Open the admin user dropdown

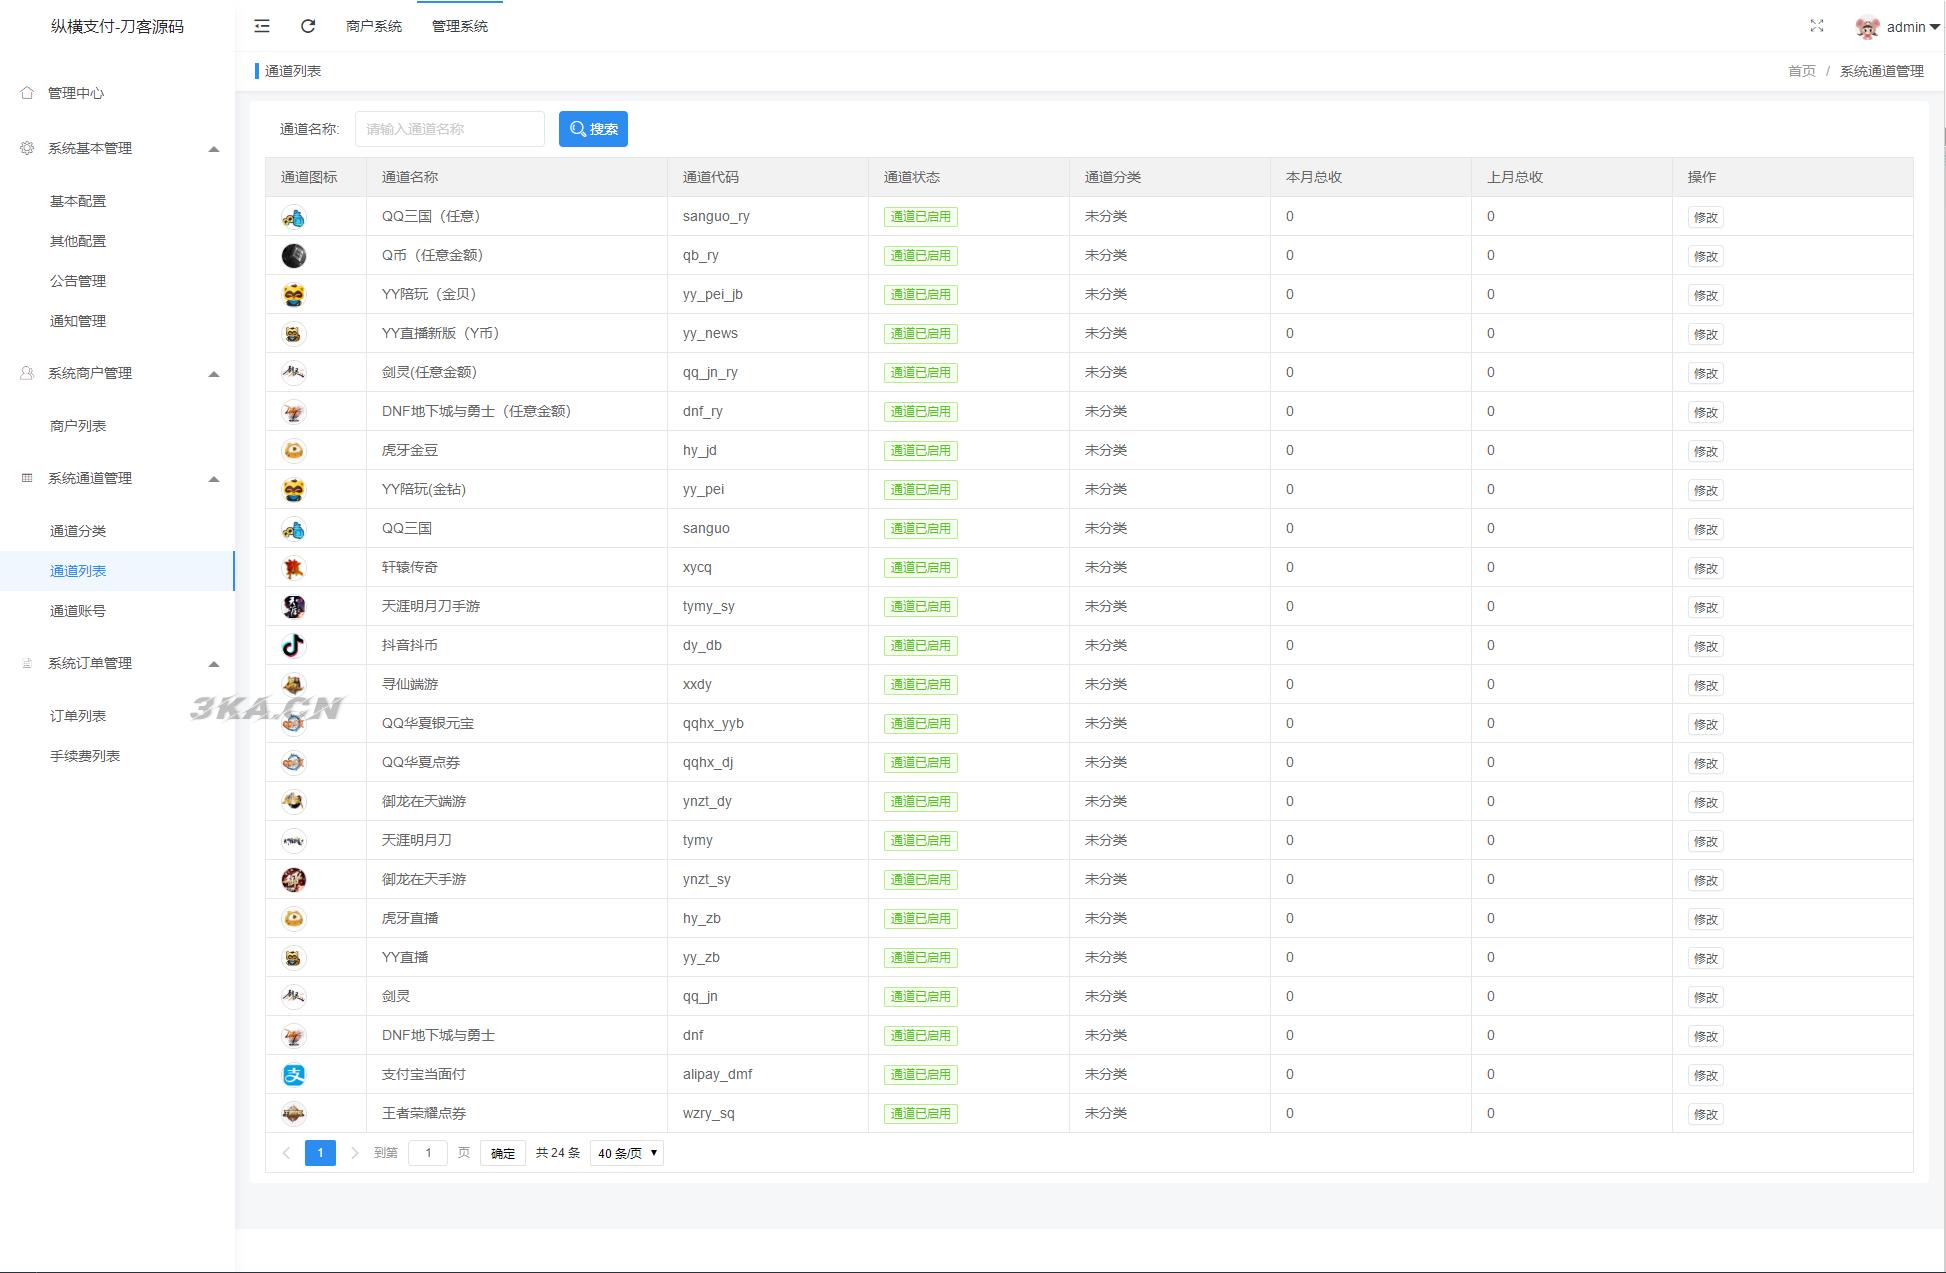click(1913, 27)
